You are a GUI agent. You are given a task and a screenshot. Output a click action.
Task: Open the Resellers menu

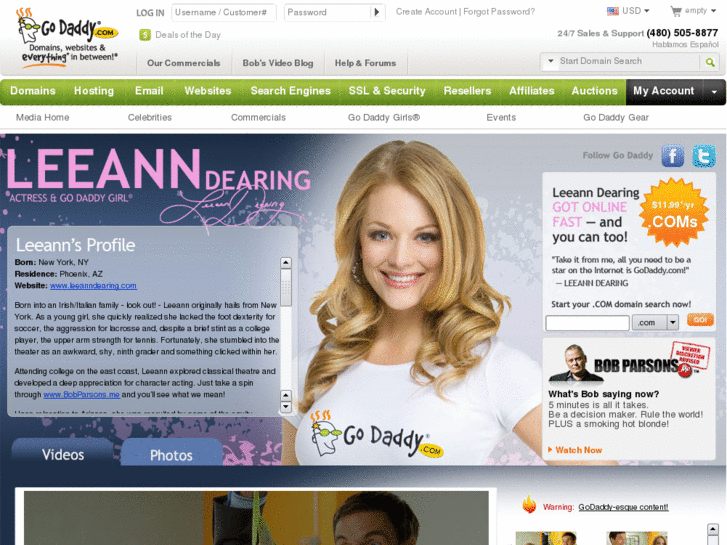click(x=467, y=91)
